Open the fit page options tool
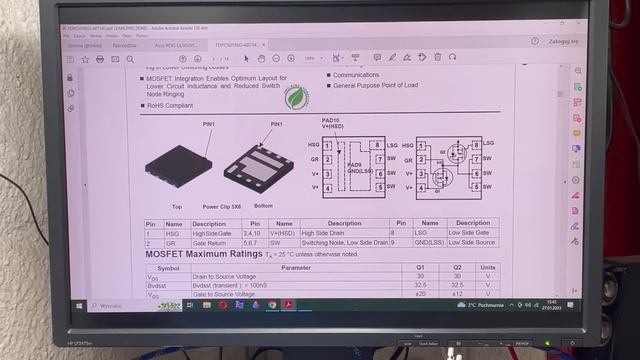640x360 pixels. (337, 58)
